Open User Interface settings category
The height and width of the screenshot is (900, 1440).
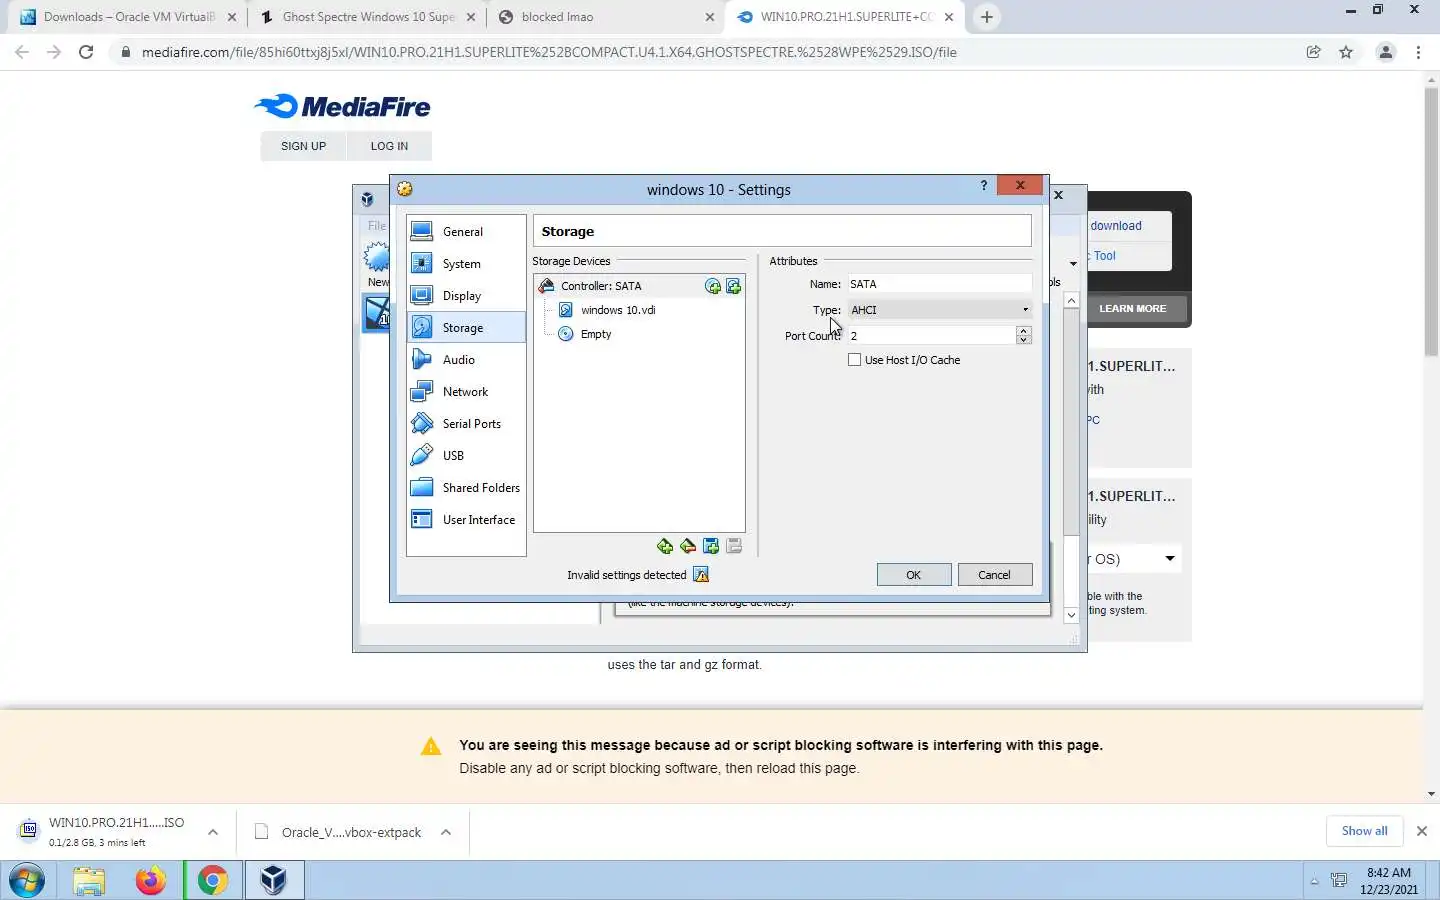[466, 520]
